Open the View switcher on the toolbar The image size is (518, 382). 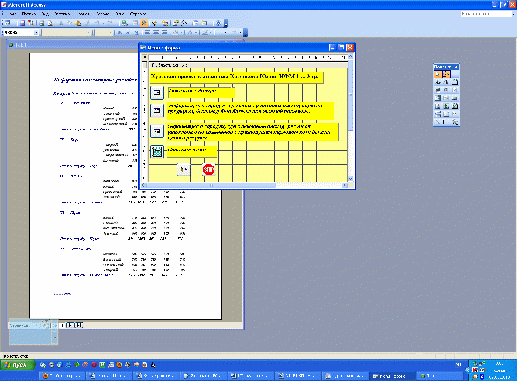tap(7, 23)
